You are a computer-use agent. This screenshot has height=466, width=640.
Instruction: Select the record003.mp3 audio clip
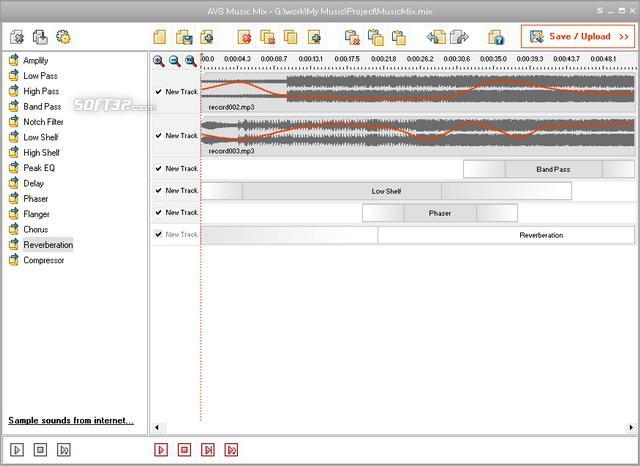click(418, 136)
